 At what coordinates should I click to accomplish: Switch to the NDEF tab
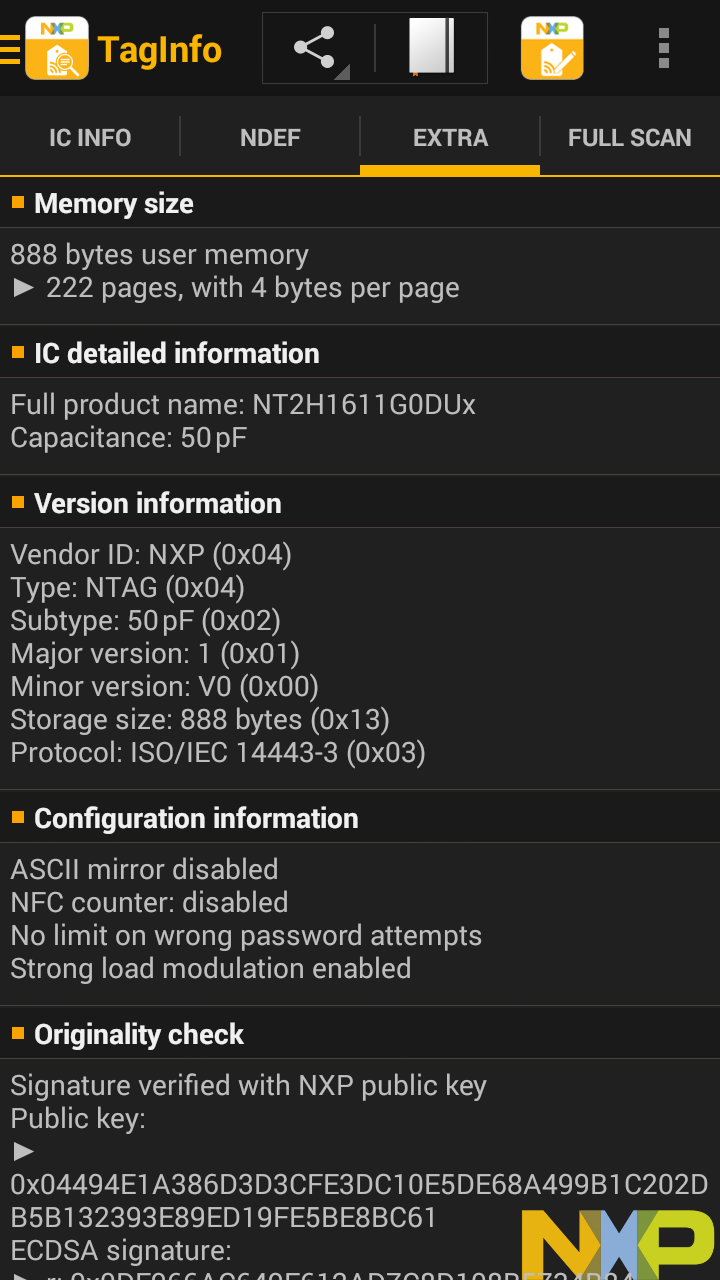(270, 138)
